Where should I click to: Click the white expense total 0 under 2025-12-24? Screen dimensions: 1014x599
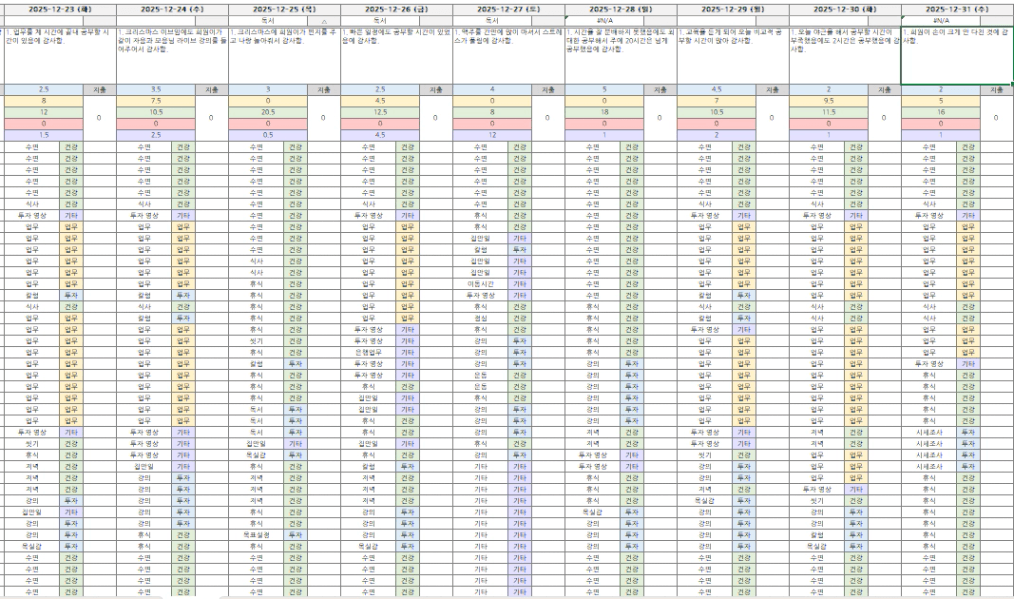click(211, 118)
